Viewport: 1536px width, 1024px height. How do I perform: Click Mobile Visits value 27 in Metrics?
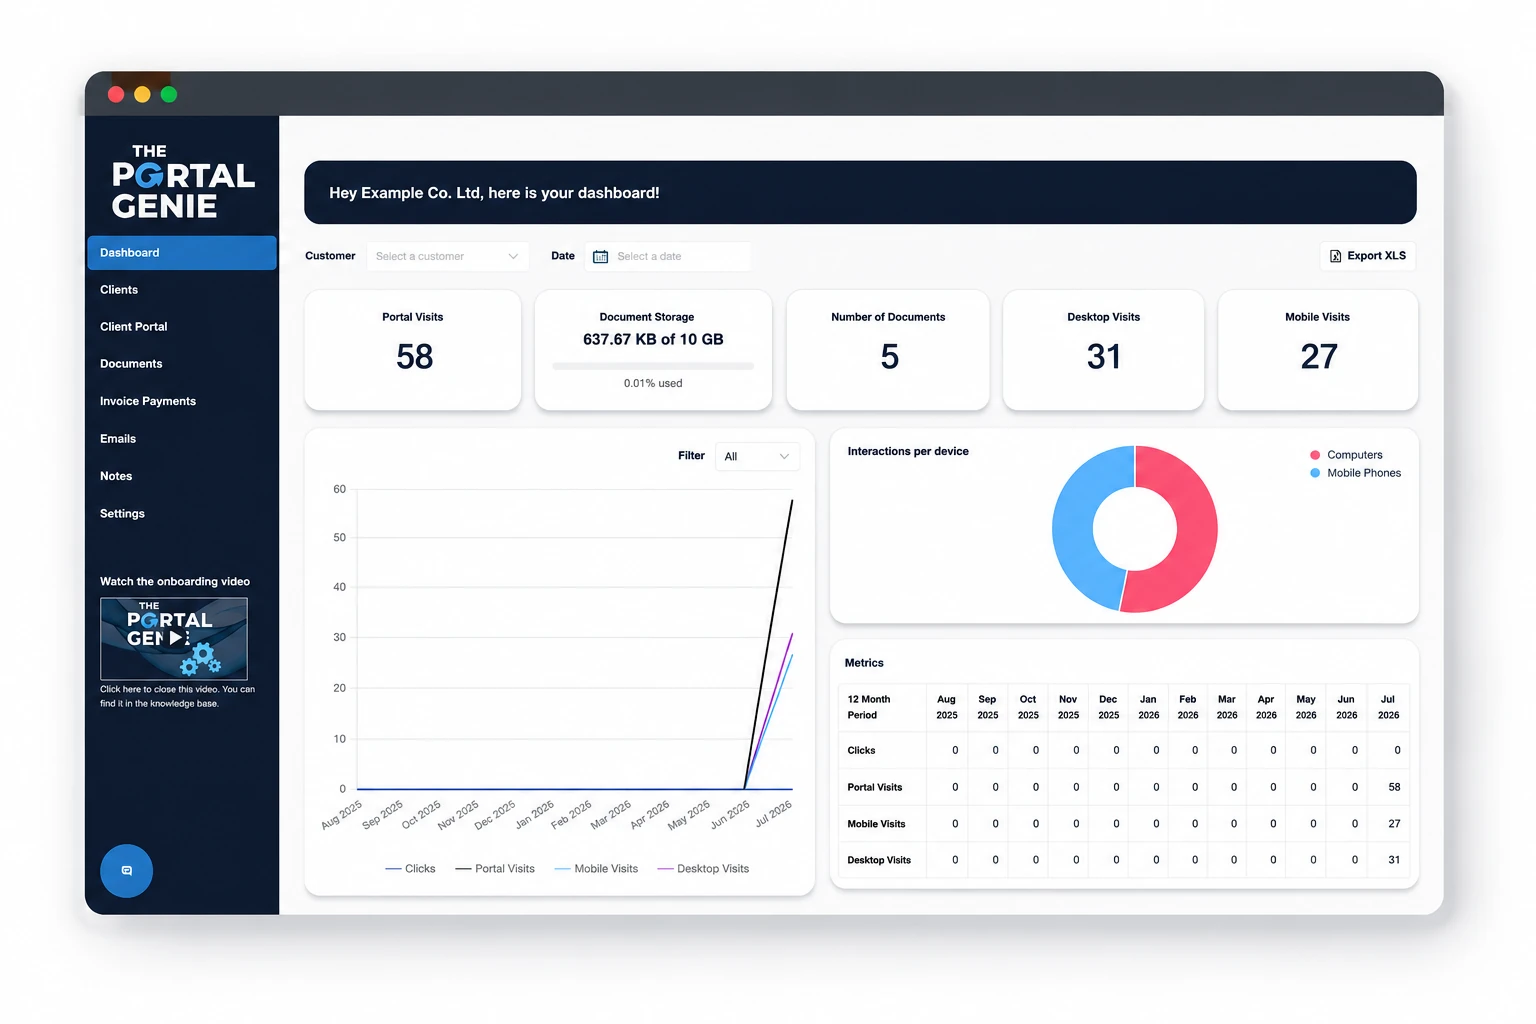click(x=1394, y=824)
